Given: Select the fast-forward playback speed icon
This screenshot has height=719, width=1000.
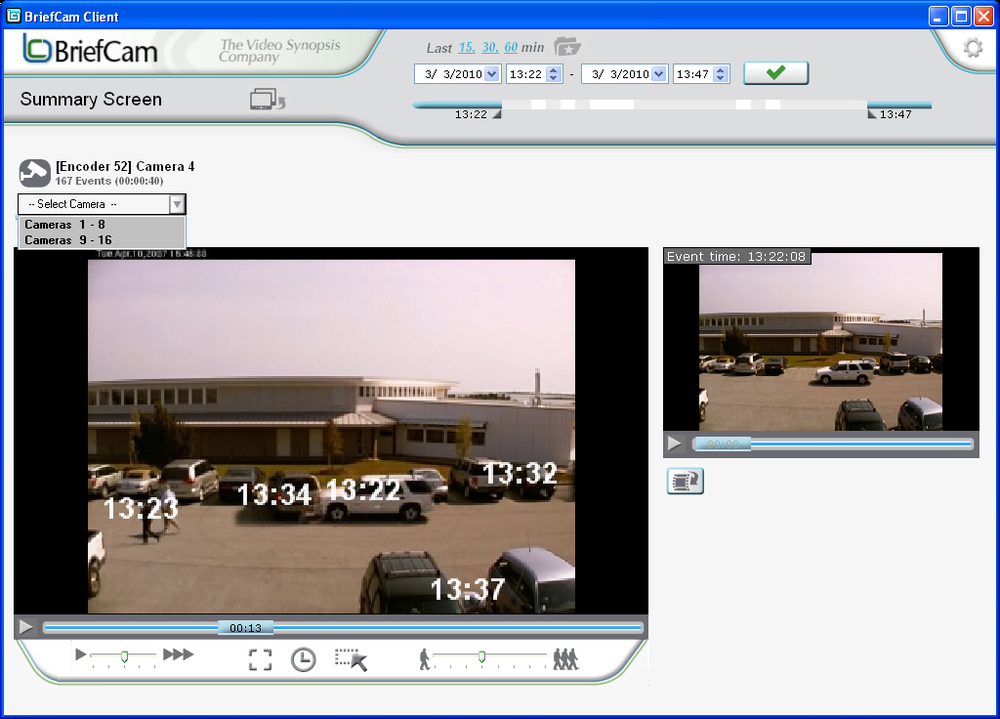Looking at the screenshot, I should pyautogui.click(x=179, y=654).
